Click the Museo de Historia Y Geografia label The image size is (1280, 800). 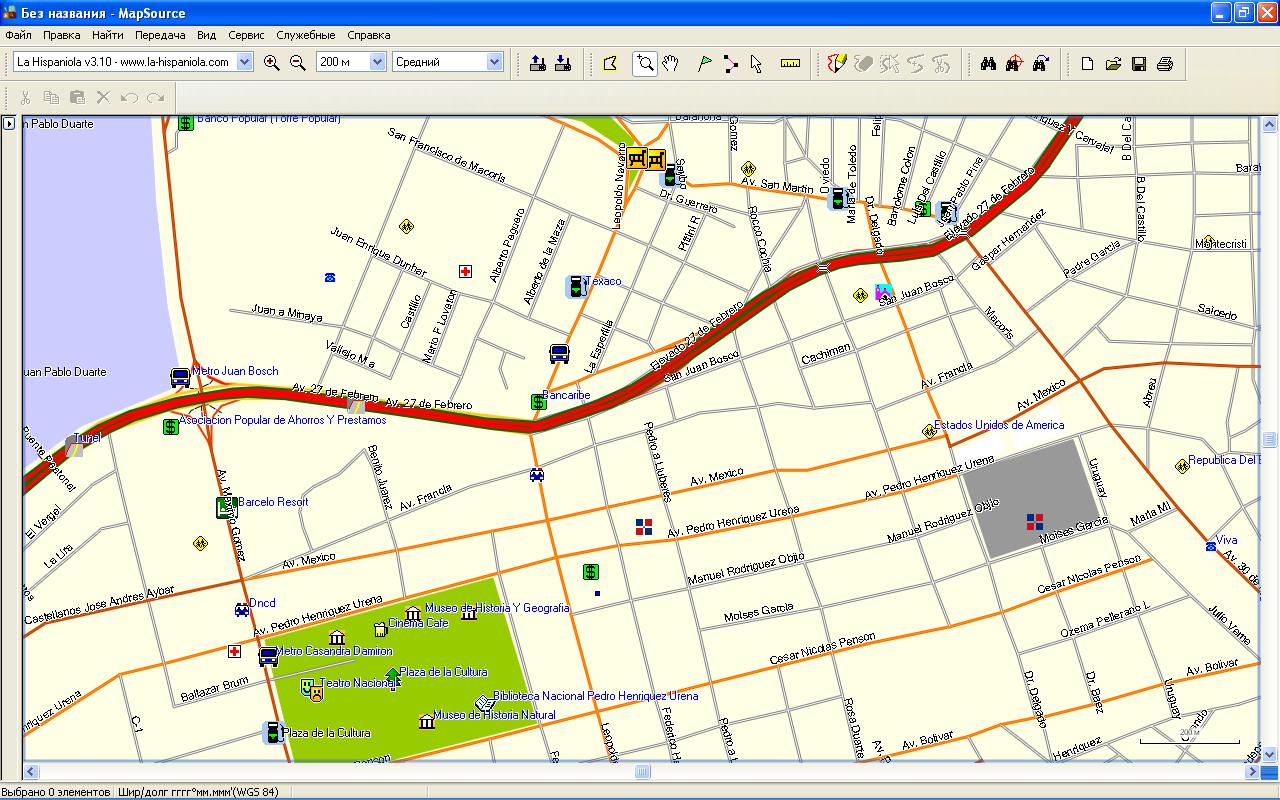point(497,608)
